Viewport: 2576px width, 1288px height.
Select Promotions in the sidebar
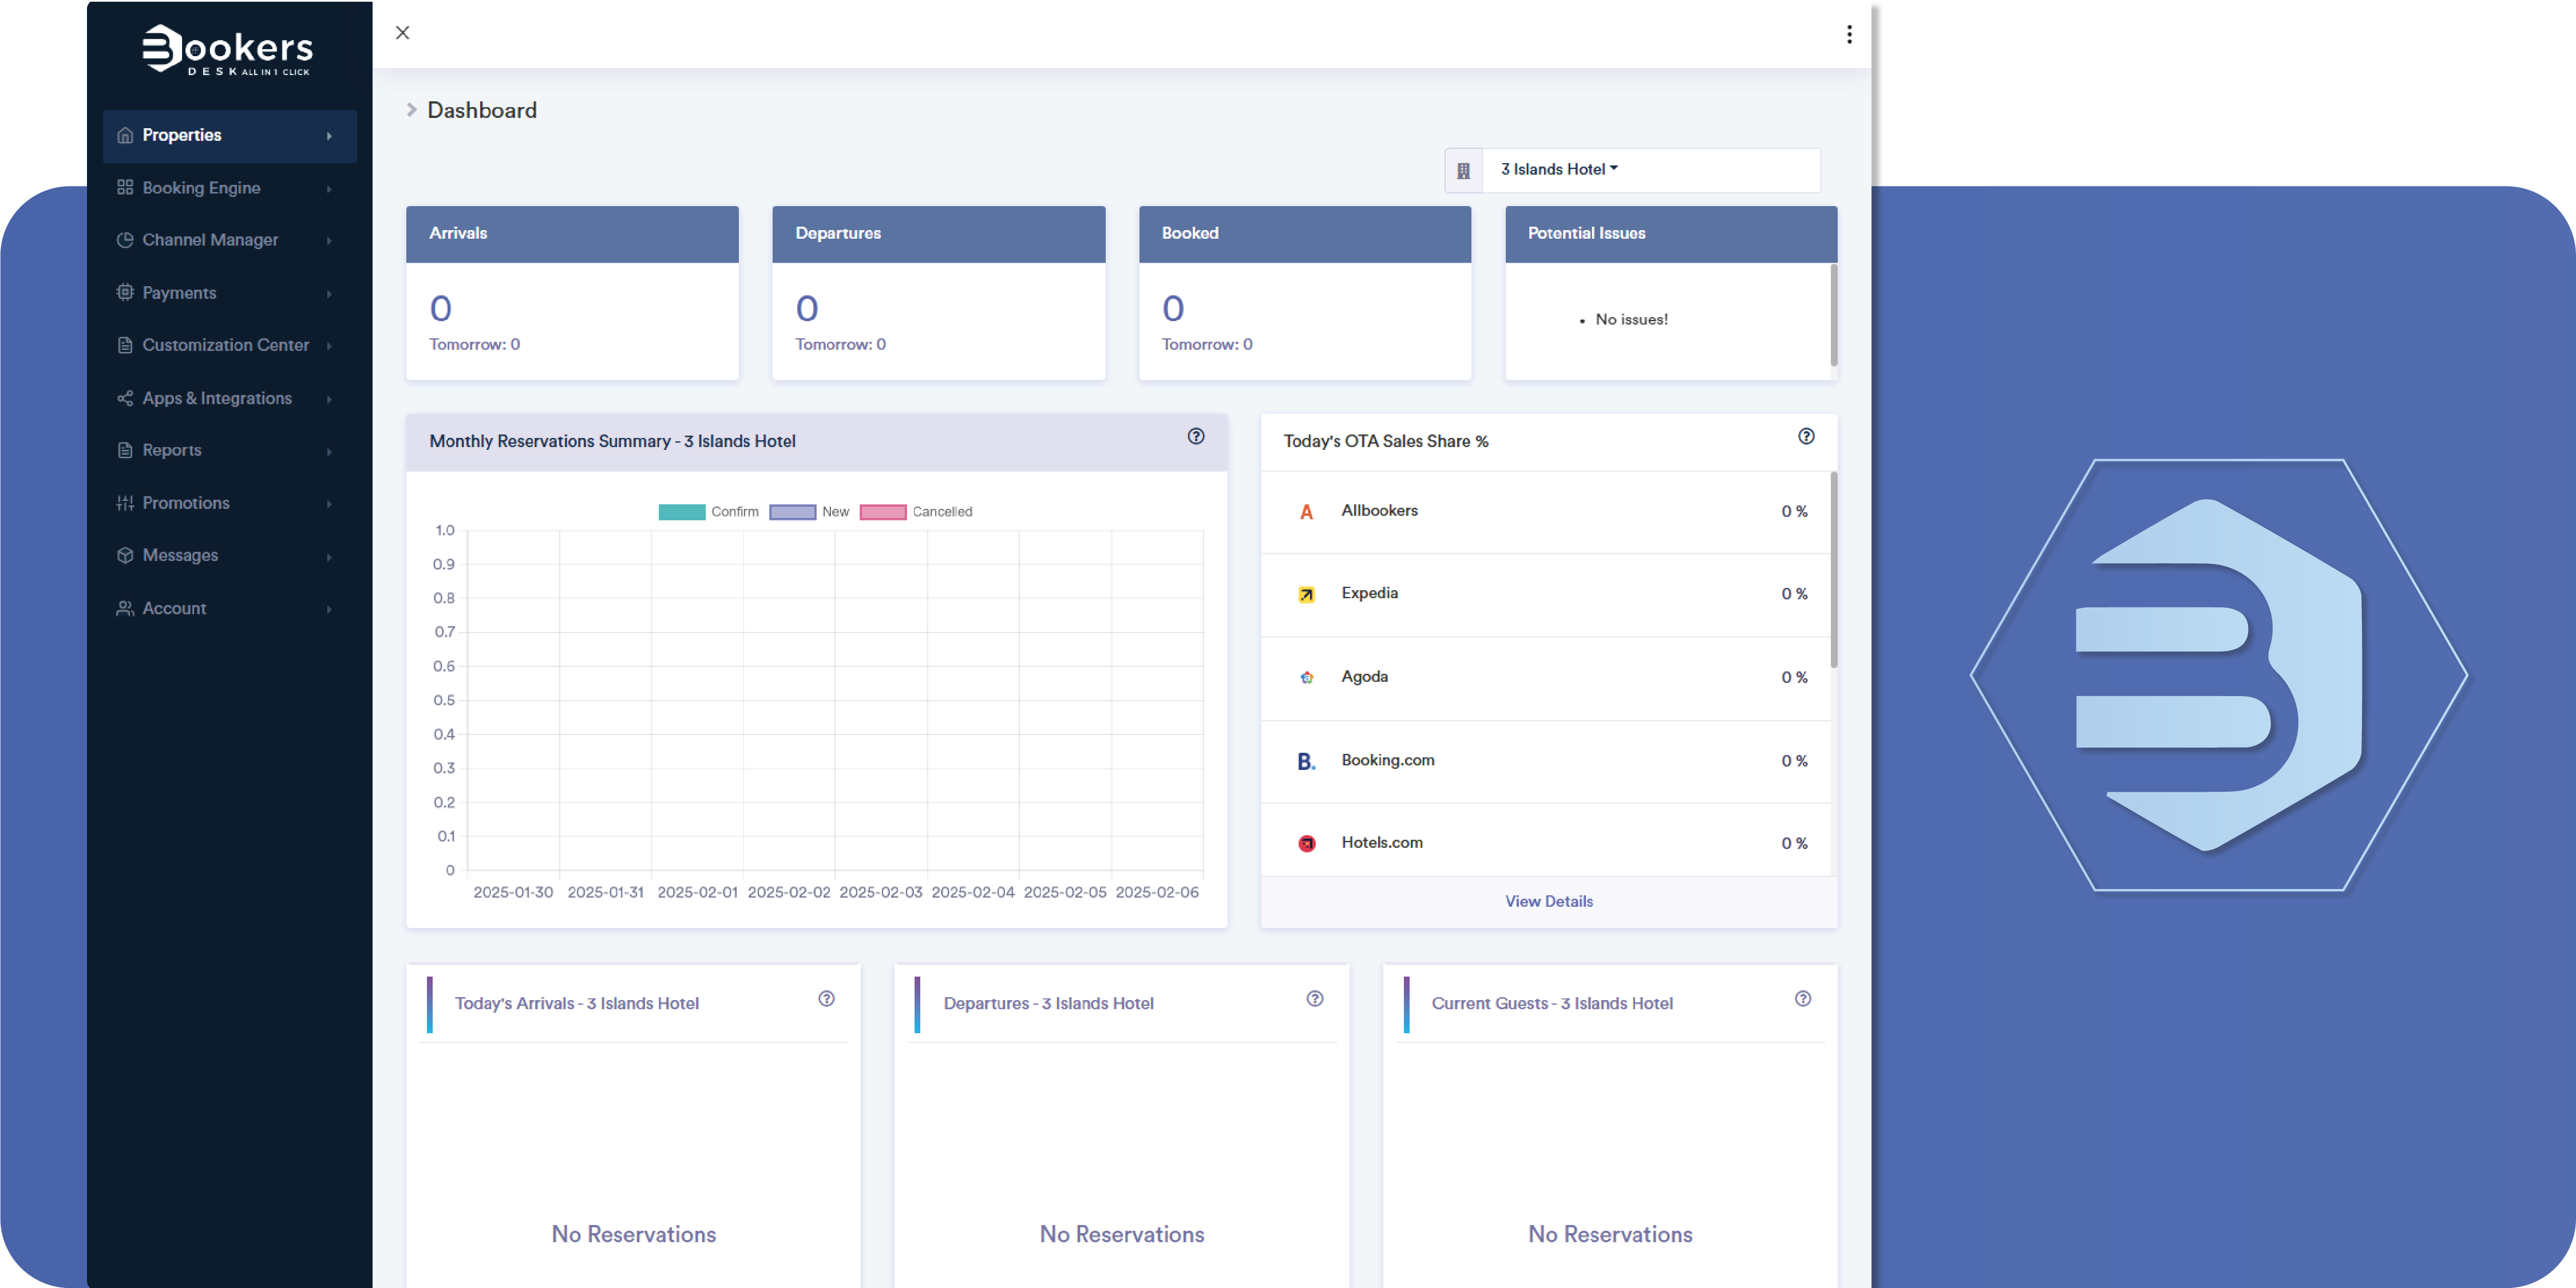pos(186,503)
